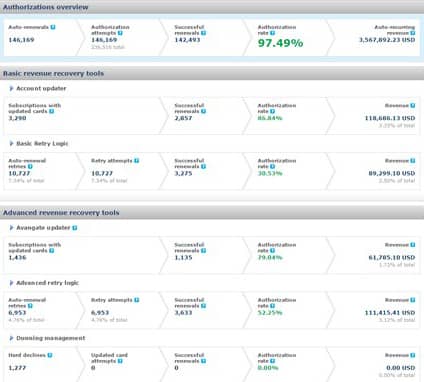Viewport: 424px width, 382px height.
Task: Show Authorization rate help in Dunning management
Action: pyautogui.click(x=272, y=361)
